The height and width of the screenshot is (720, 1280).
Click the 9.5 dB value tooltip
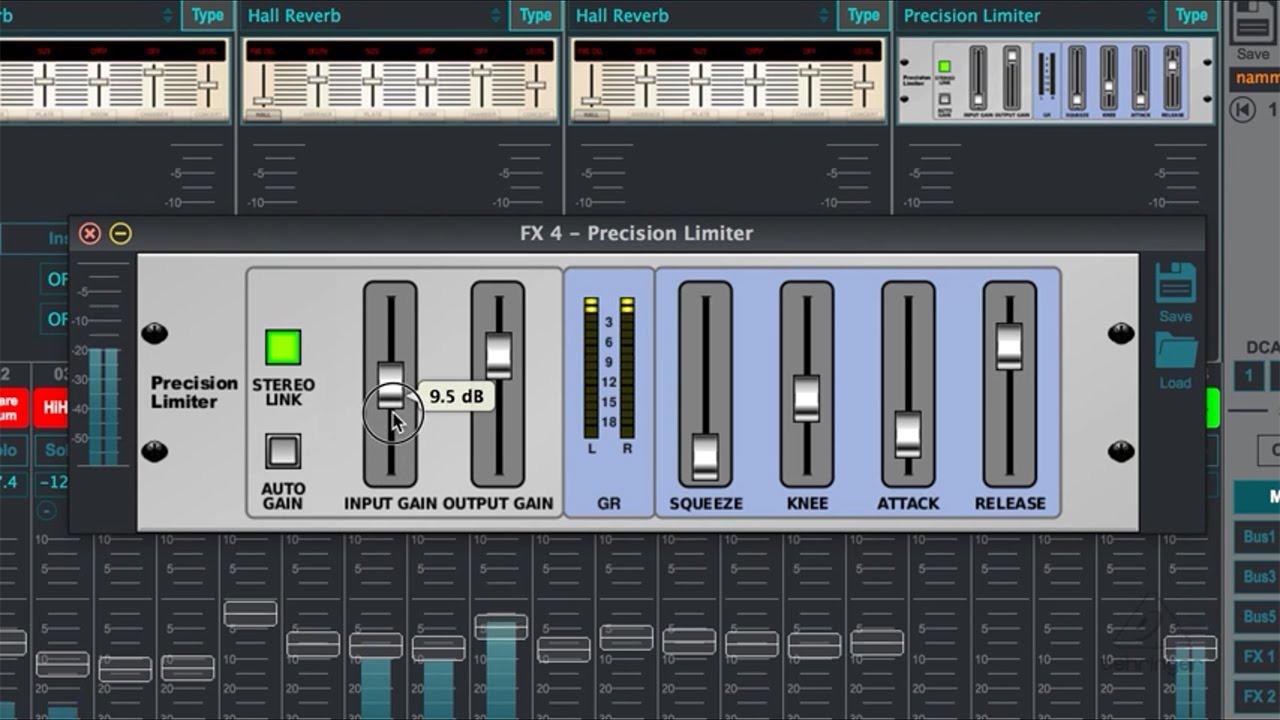[456, 397]
